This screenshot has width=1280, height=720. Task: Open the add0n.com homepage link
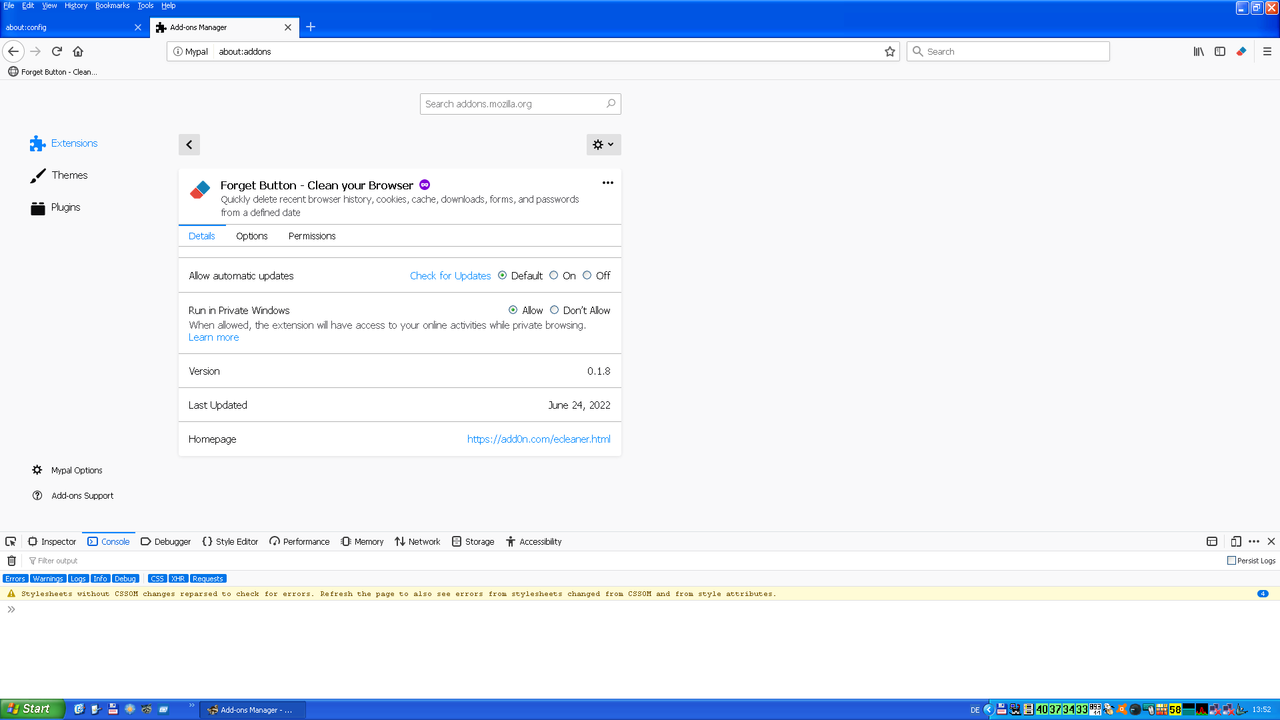coord(538,439)
